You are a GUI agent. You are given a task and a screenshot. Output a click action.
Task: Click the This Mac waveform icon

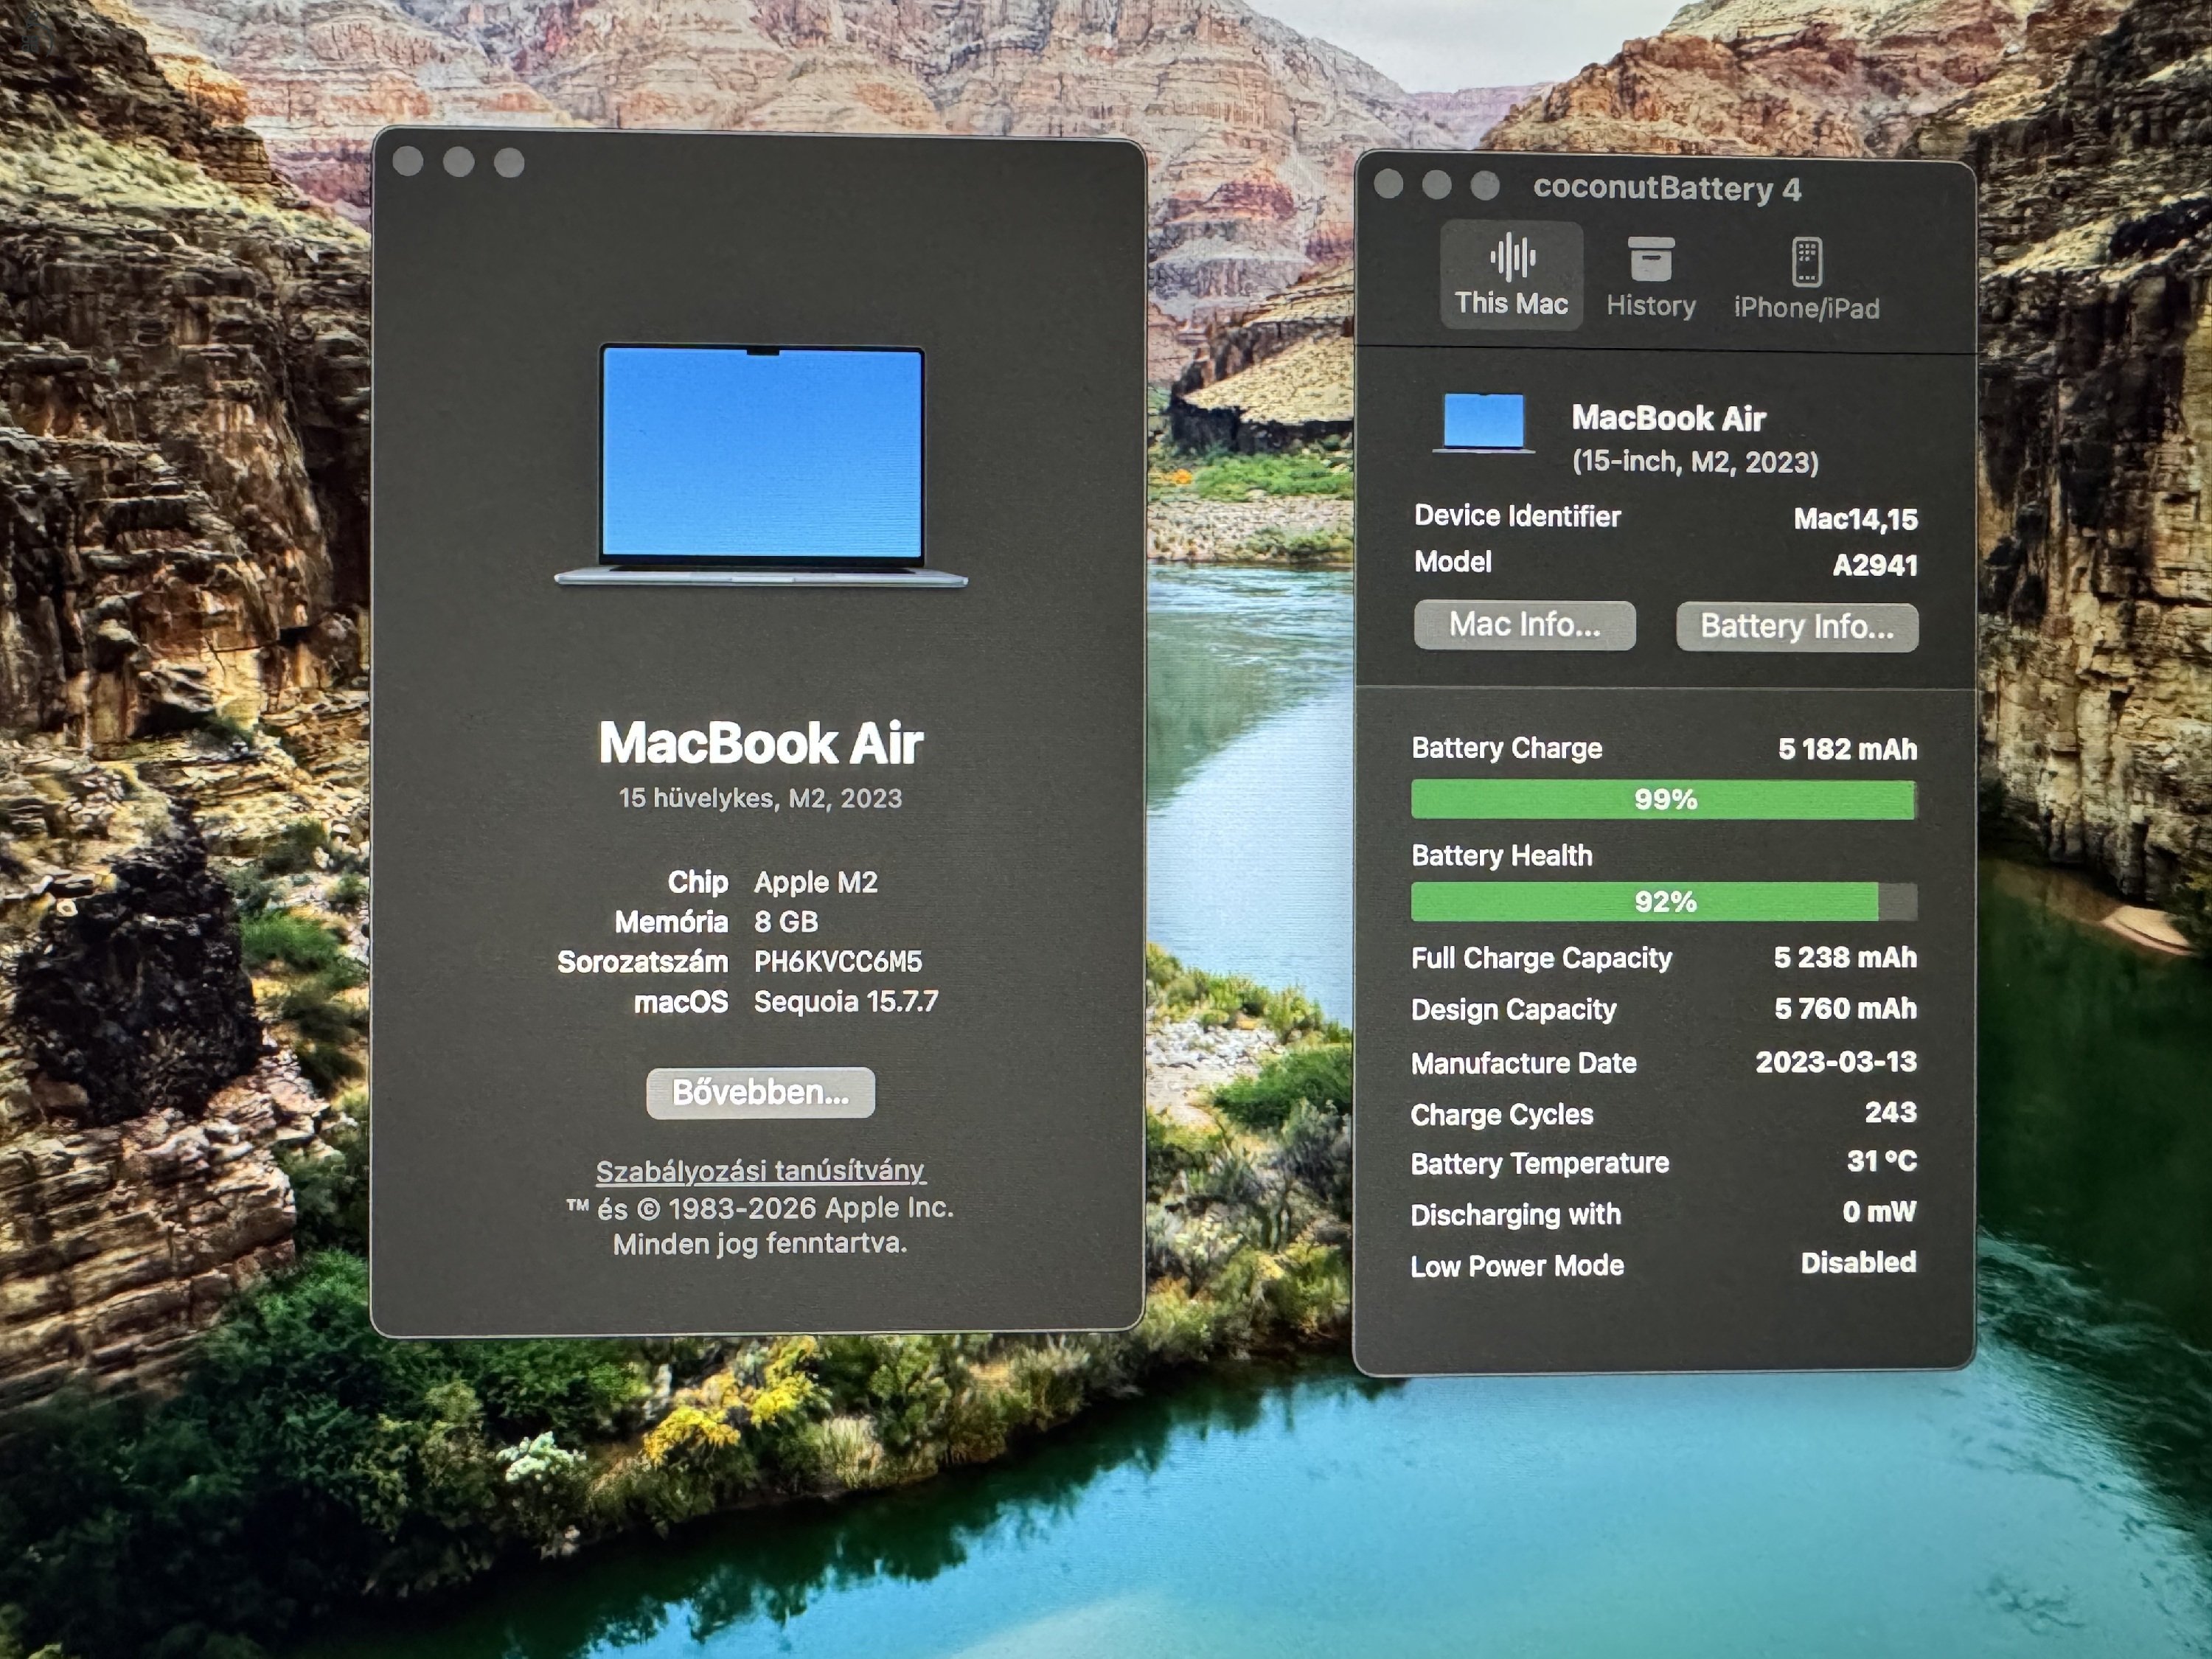(x=1512, y=257)
